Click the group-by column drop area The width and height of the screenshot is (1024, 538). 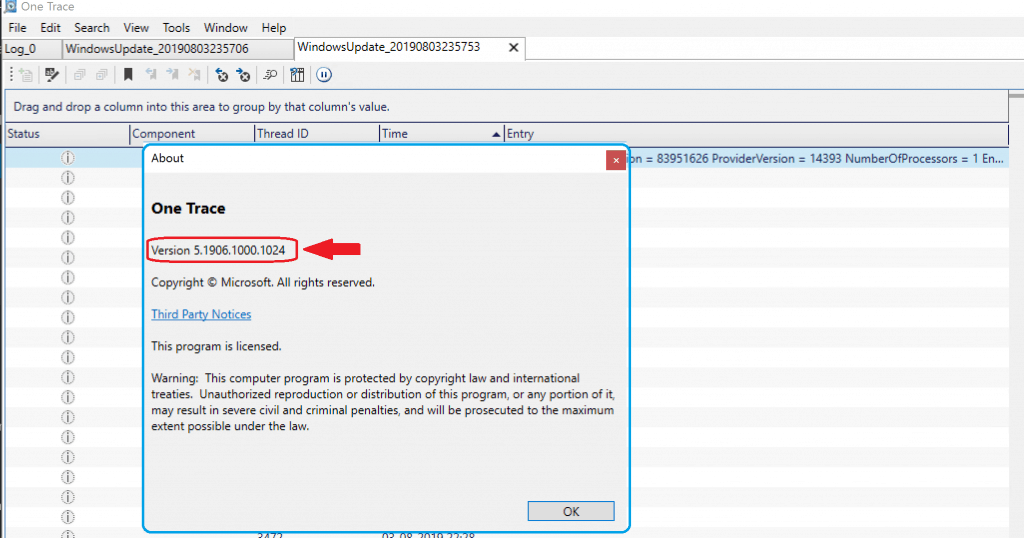[507, 106]
